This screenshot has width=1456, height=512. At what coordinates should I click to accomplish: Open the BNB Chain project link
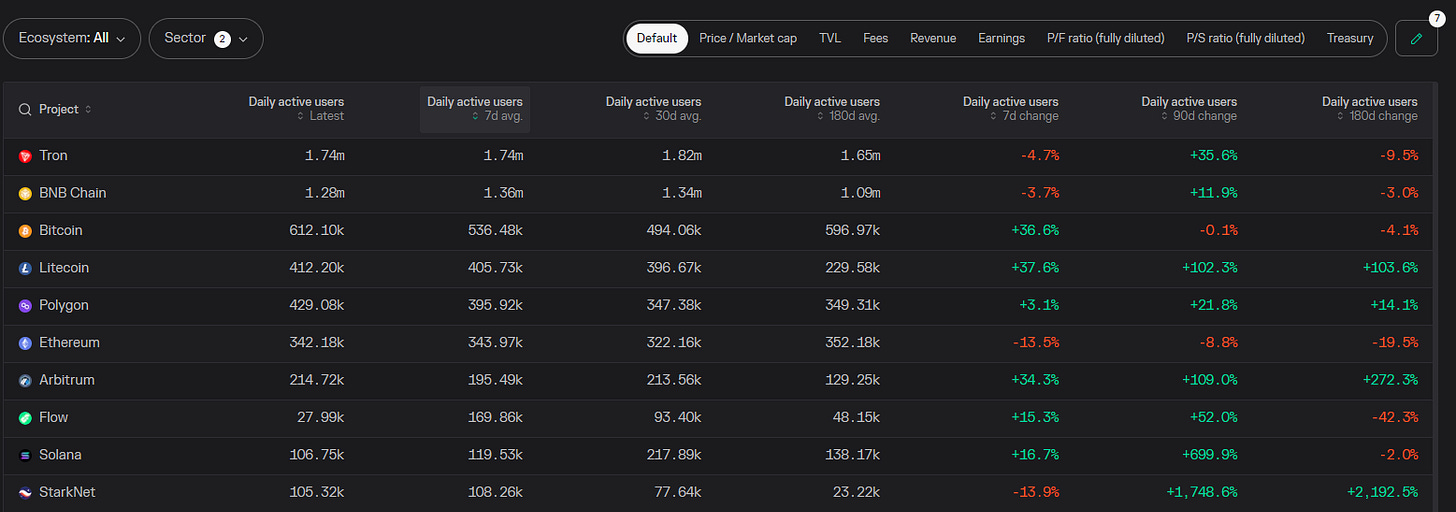72,193
